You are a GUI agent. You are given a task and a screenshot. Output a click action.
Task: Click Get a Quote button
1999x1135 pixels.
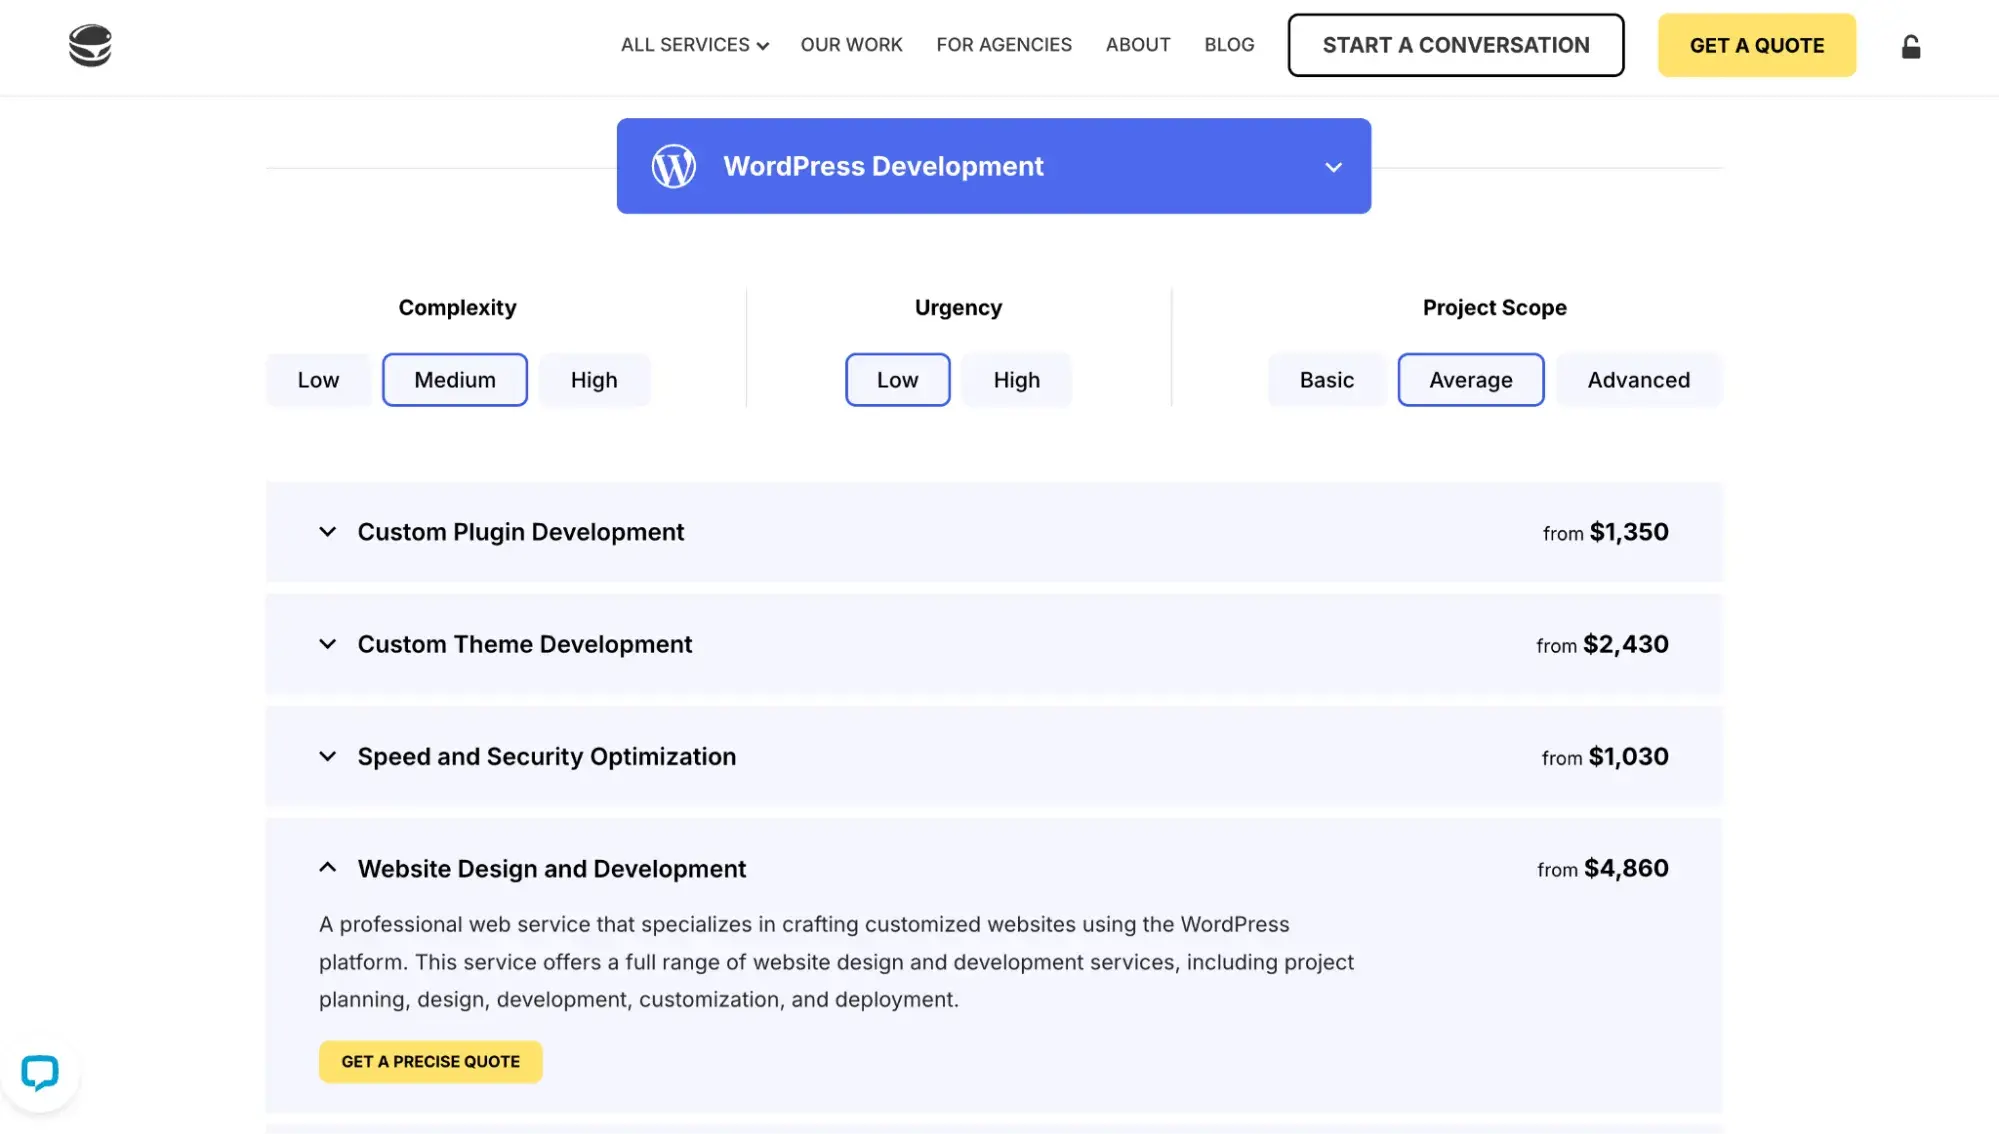(1756, 45)
